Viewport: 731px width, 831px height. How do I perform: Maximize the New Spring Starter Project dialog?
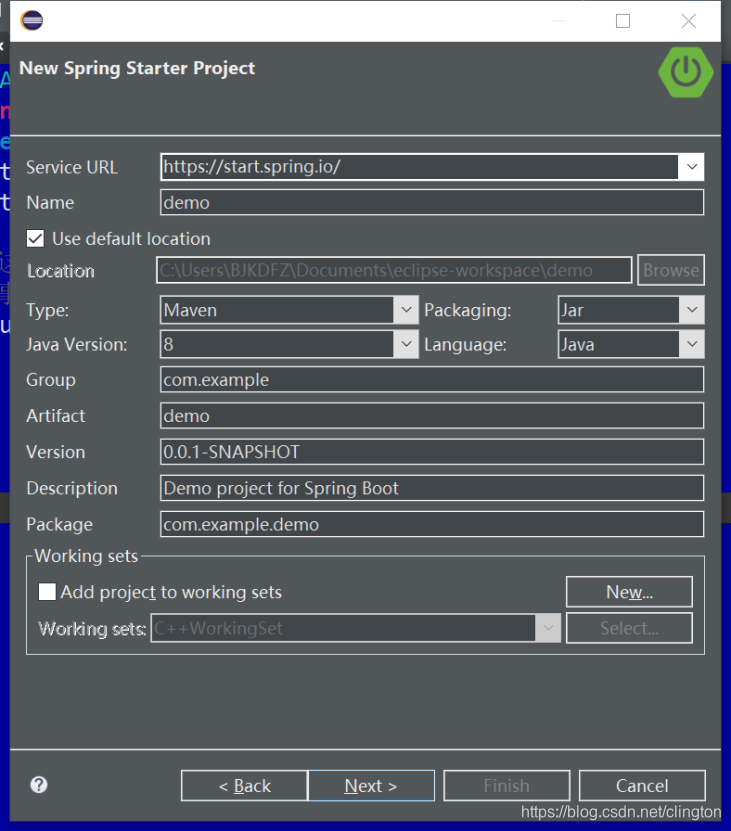pyautogui.click(x=623, y=21)
